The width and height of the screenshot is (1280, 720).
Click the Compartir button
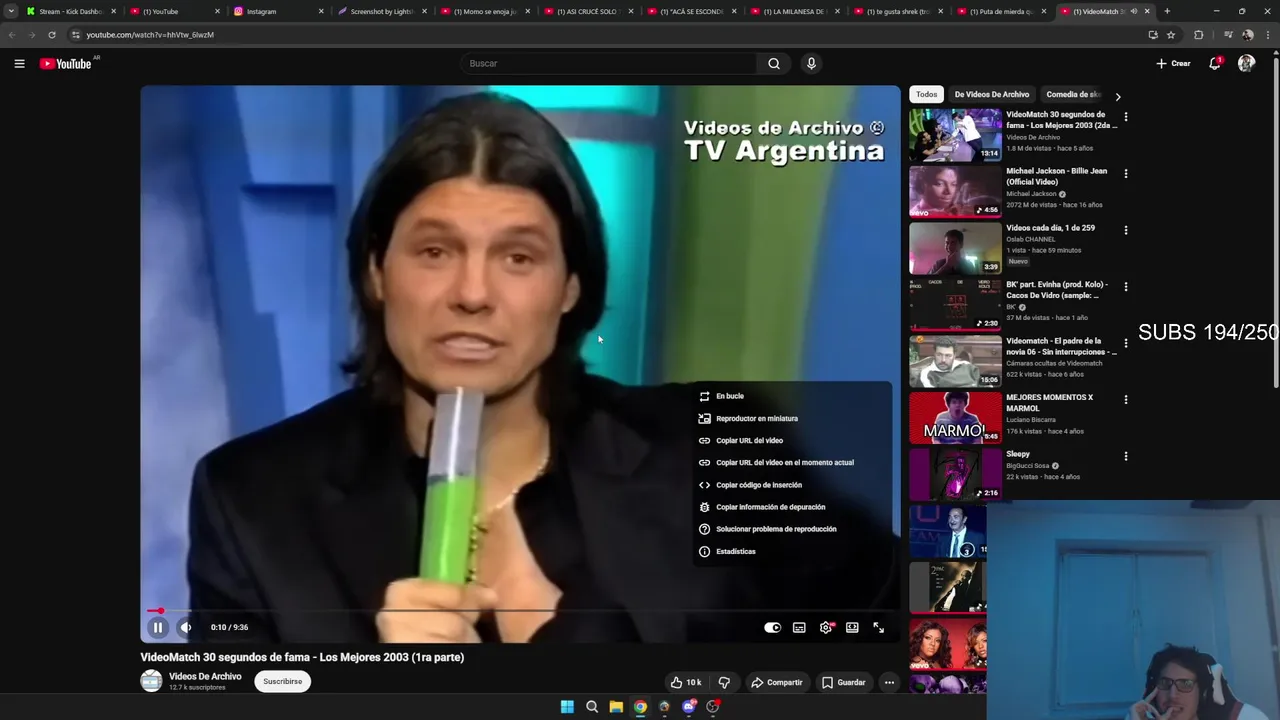(777, 682)
